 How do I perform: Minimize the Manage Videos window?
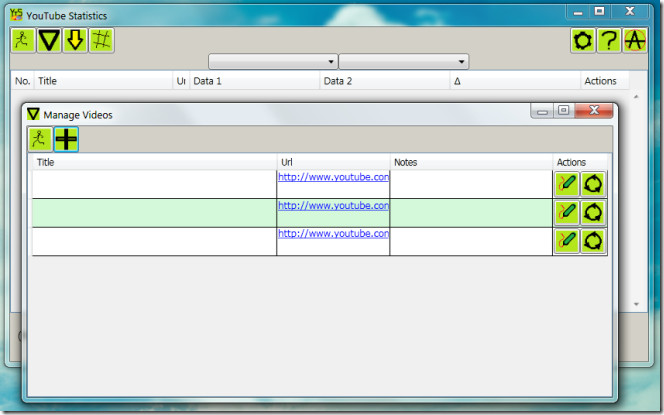(x=542, y=111)
